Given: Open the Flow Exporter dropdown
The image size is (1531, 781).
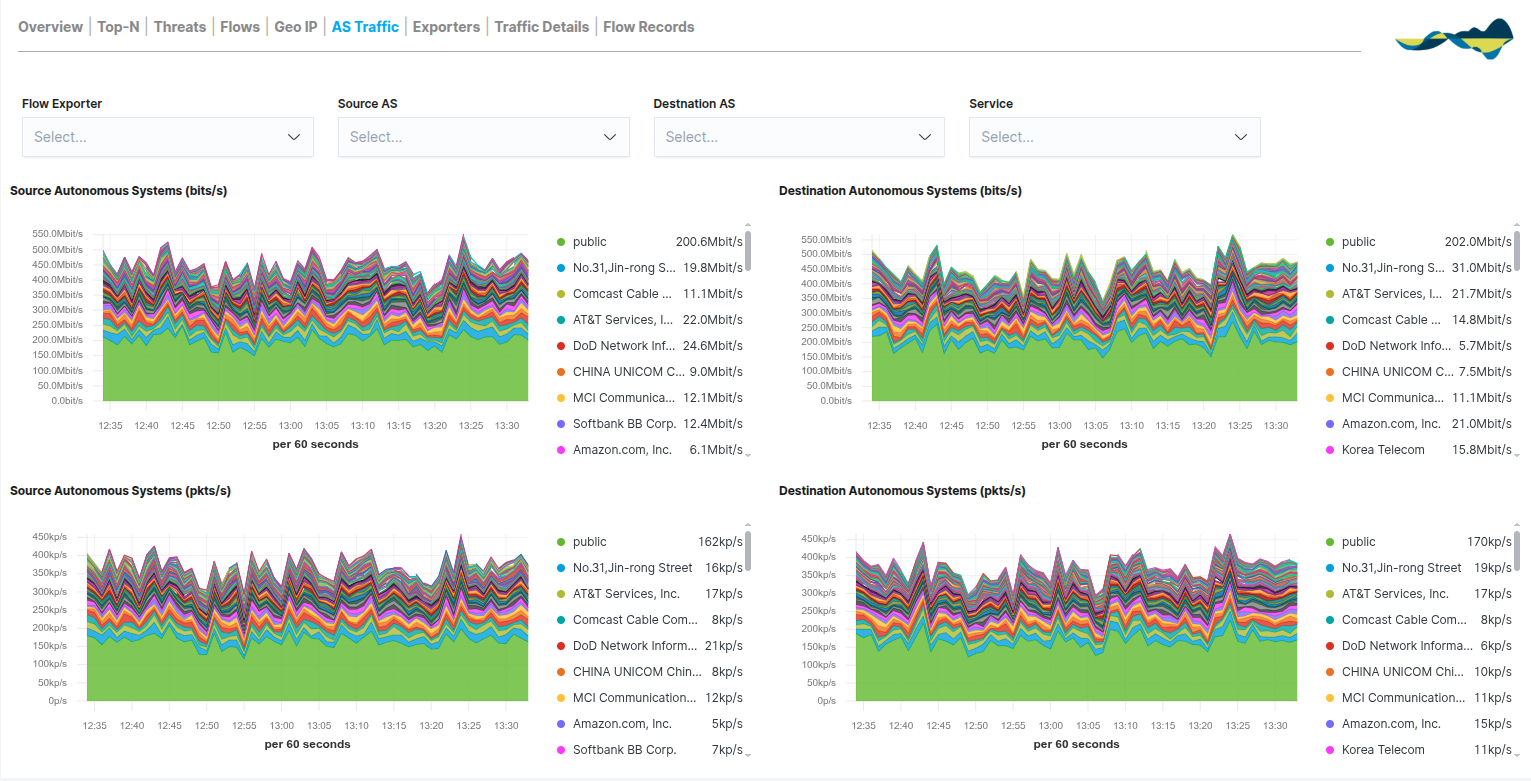Looking at the screenshot, I should click(168, 137).
